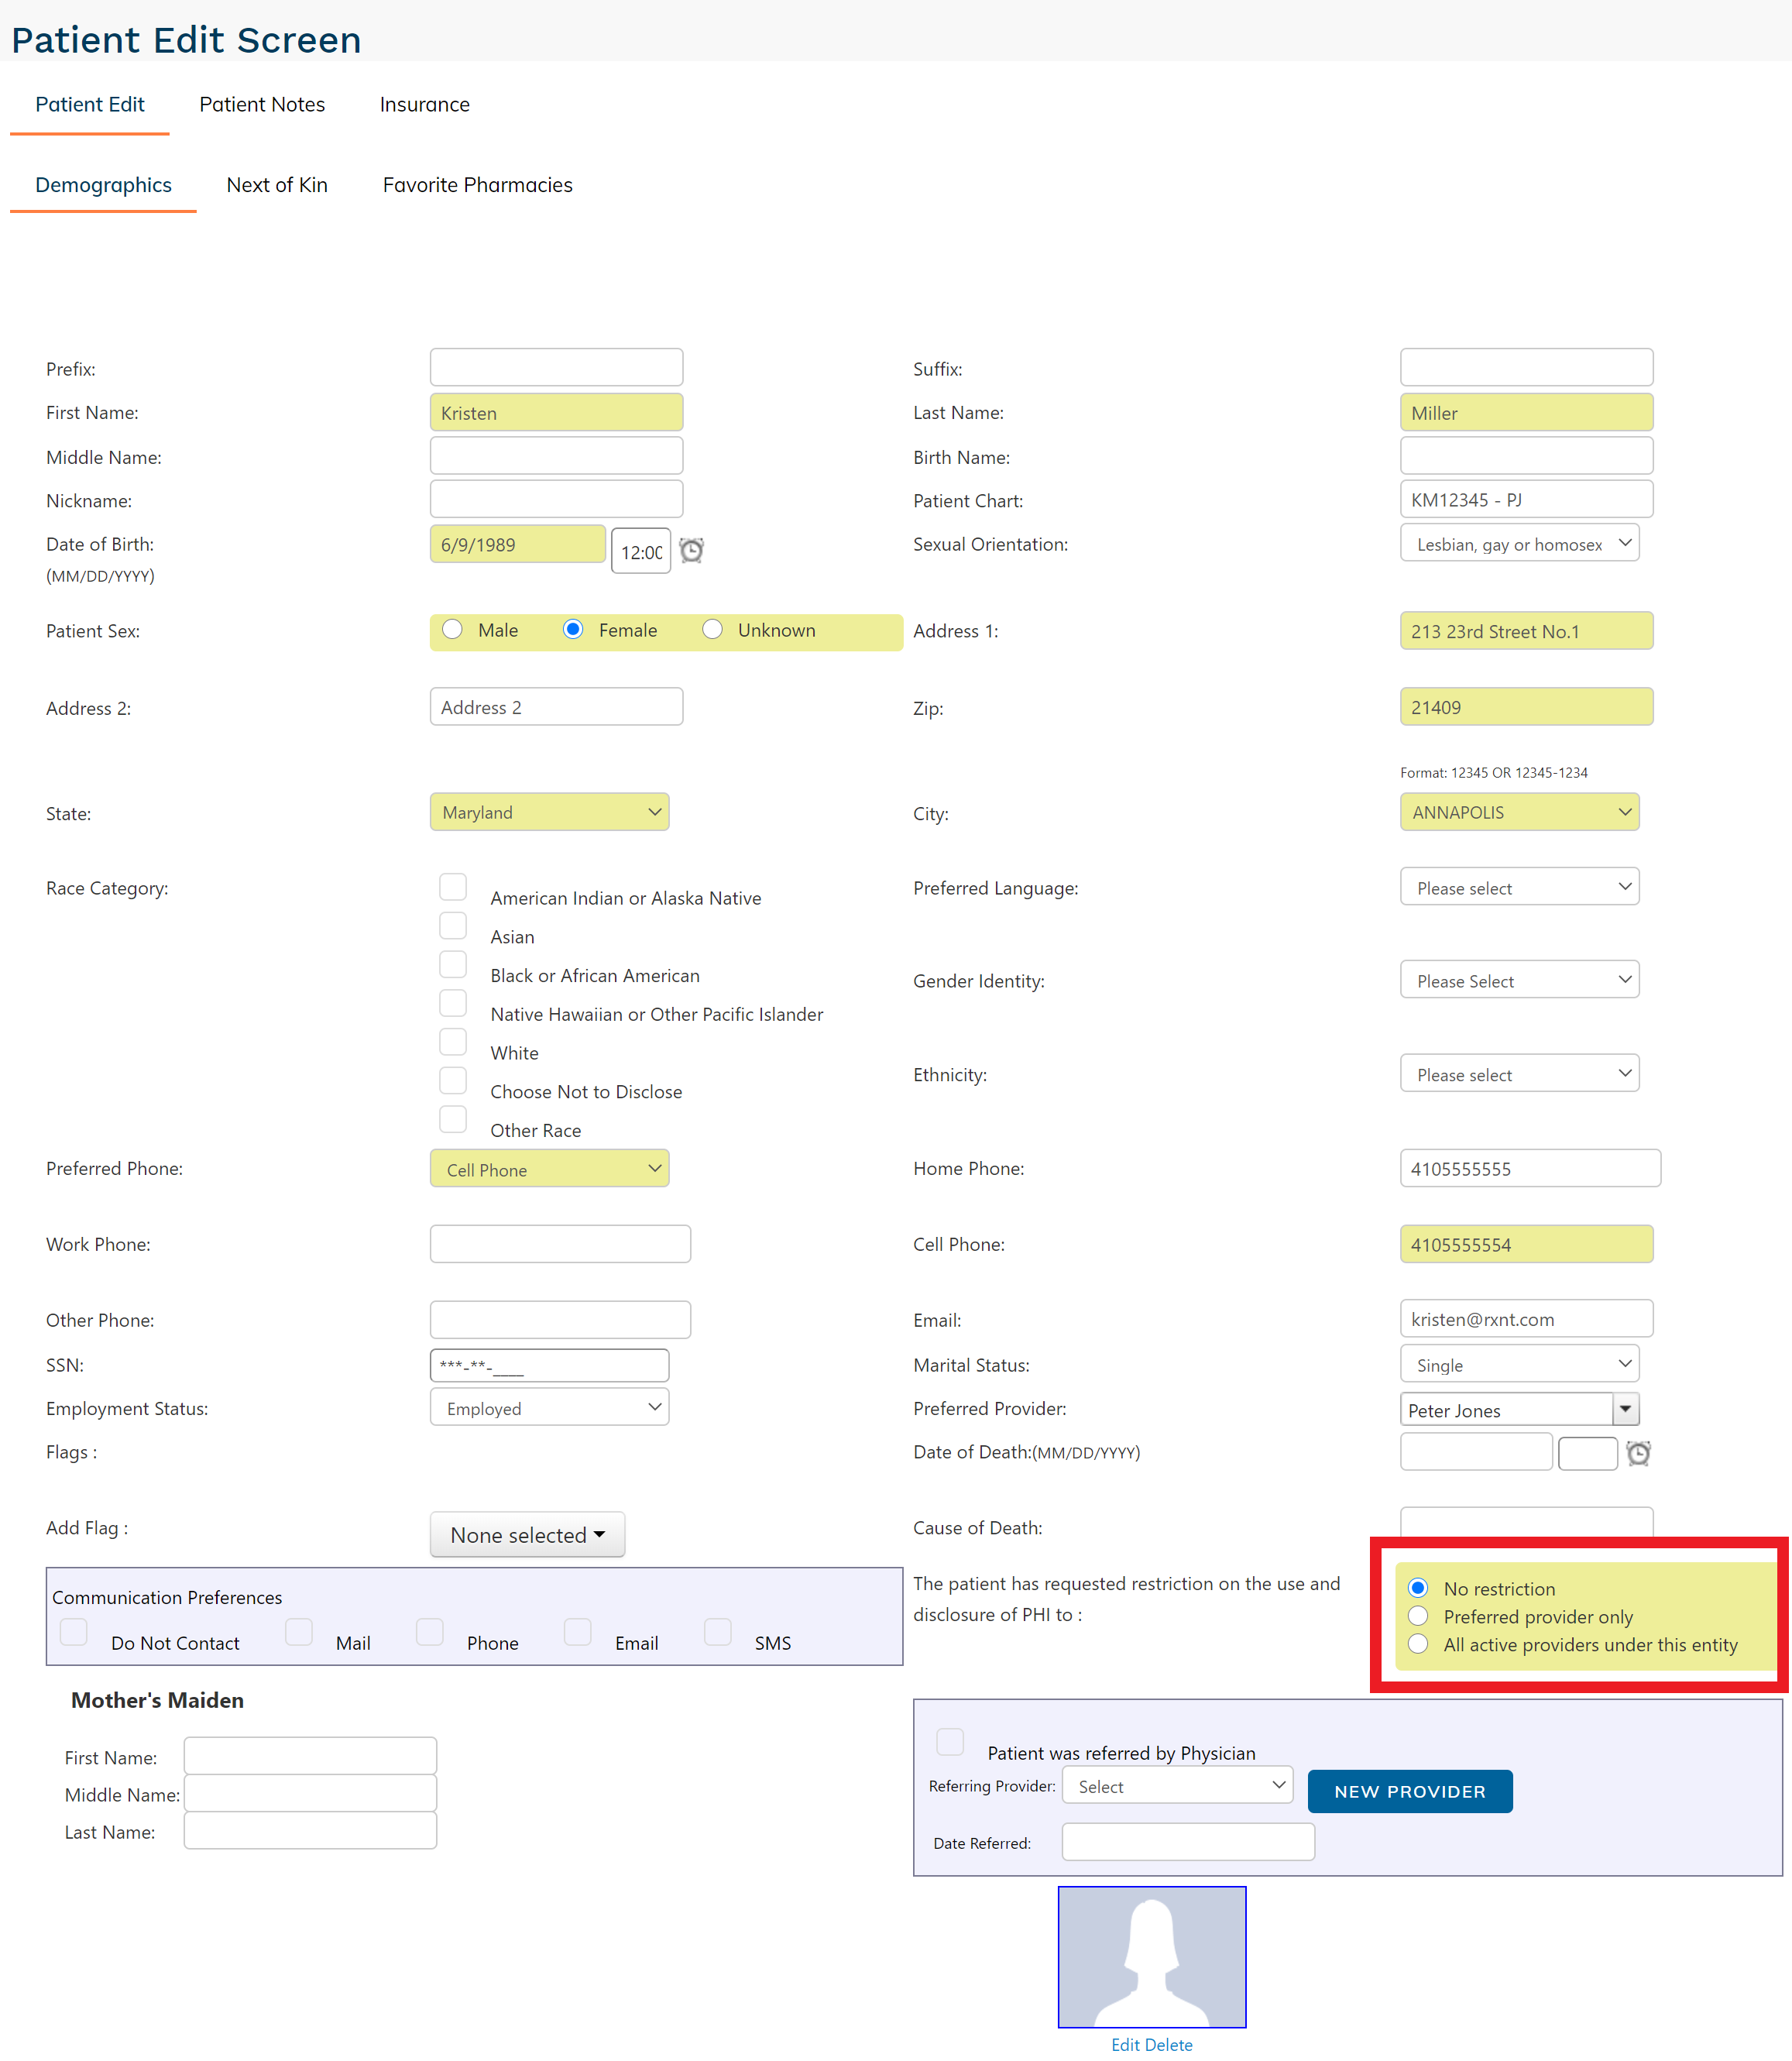
Task: Click the patient photo placeholder thumbnail
Action: point(1151,1956)
